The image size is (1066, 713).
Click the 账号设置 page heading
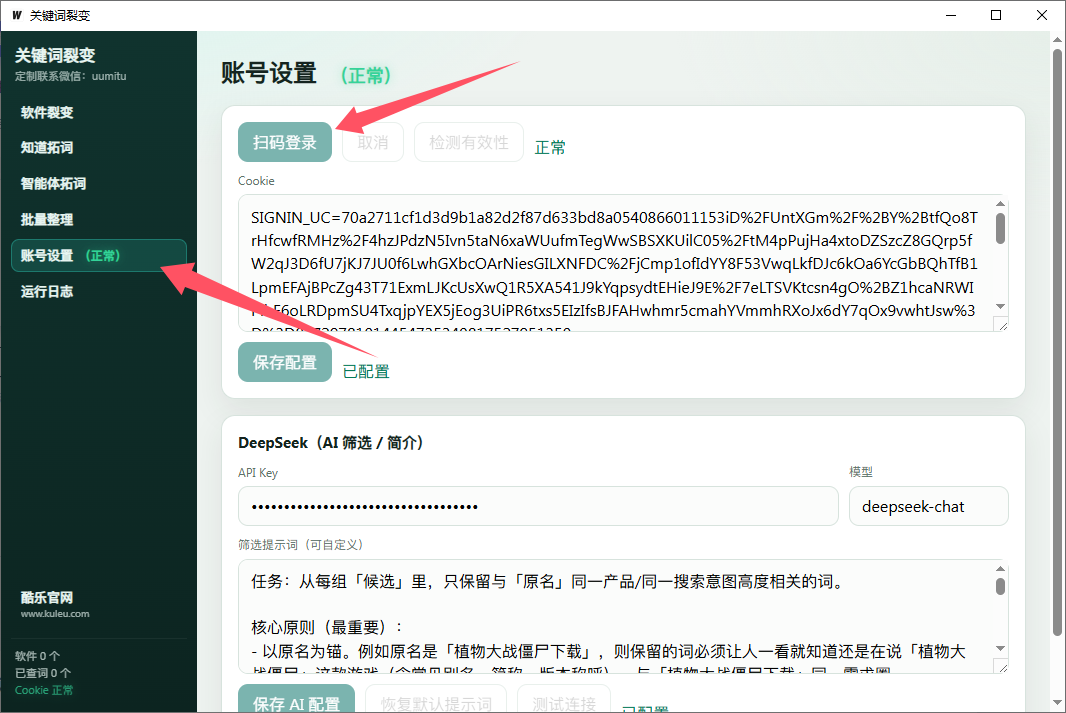[269, 73]
